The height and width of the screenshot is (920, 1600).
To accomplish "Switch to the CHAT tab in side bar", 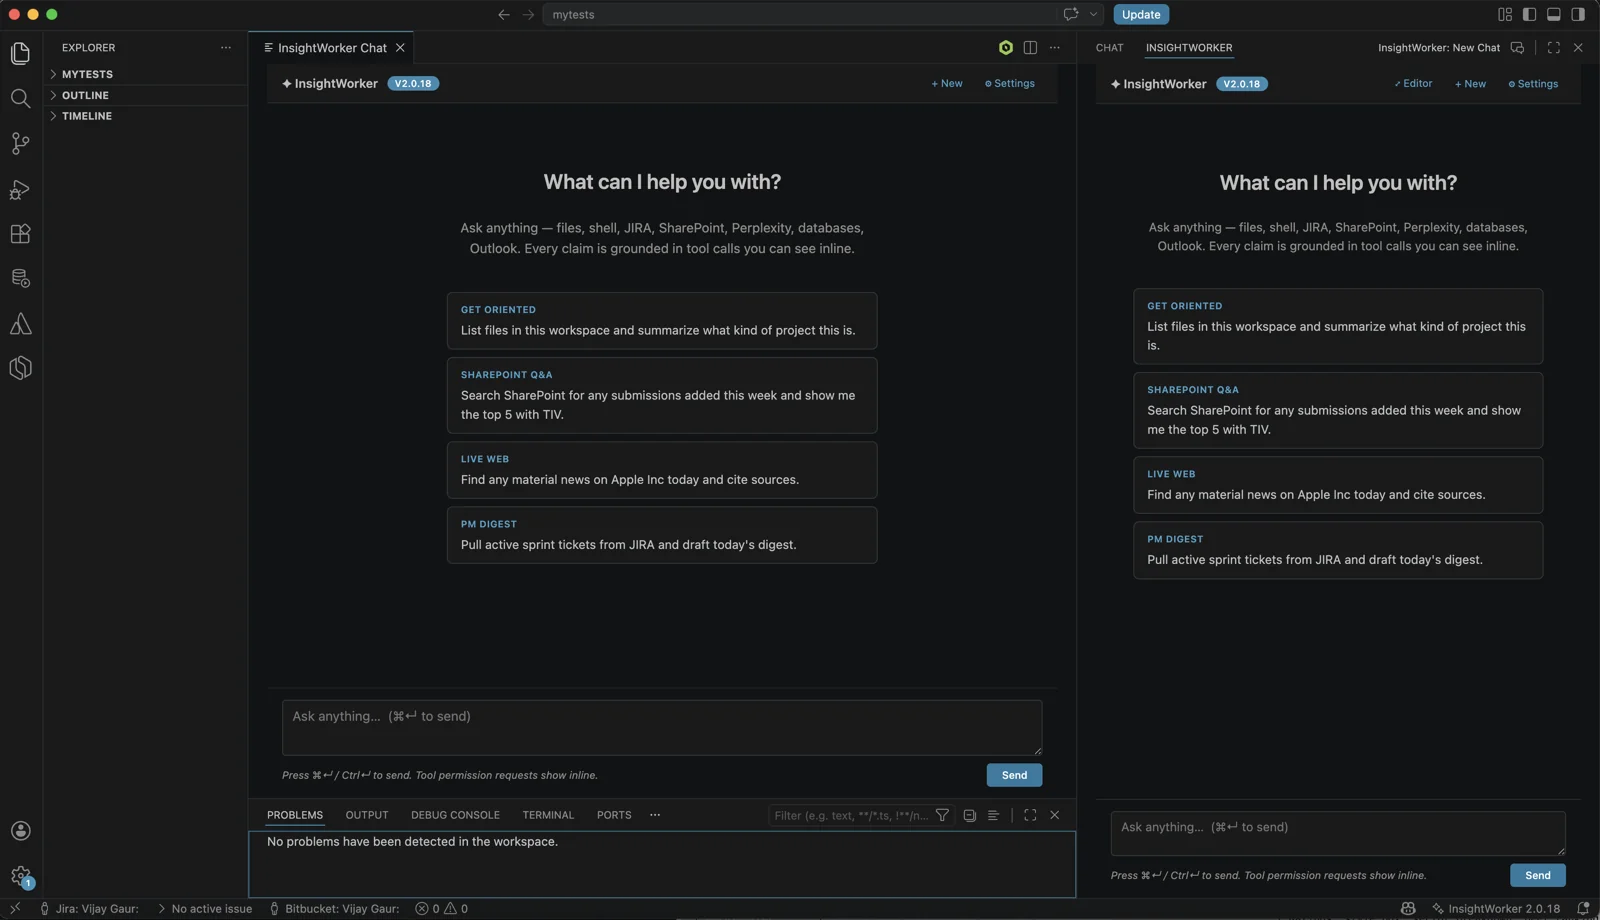I will [x=1109, y=47].
